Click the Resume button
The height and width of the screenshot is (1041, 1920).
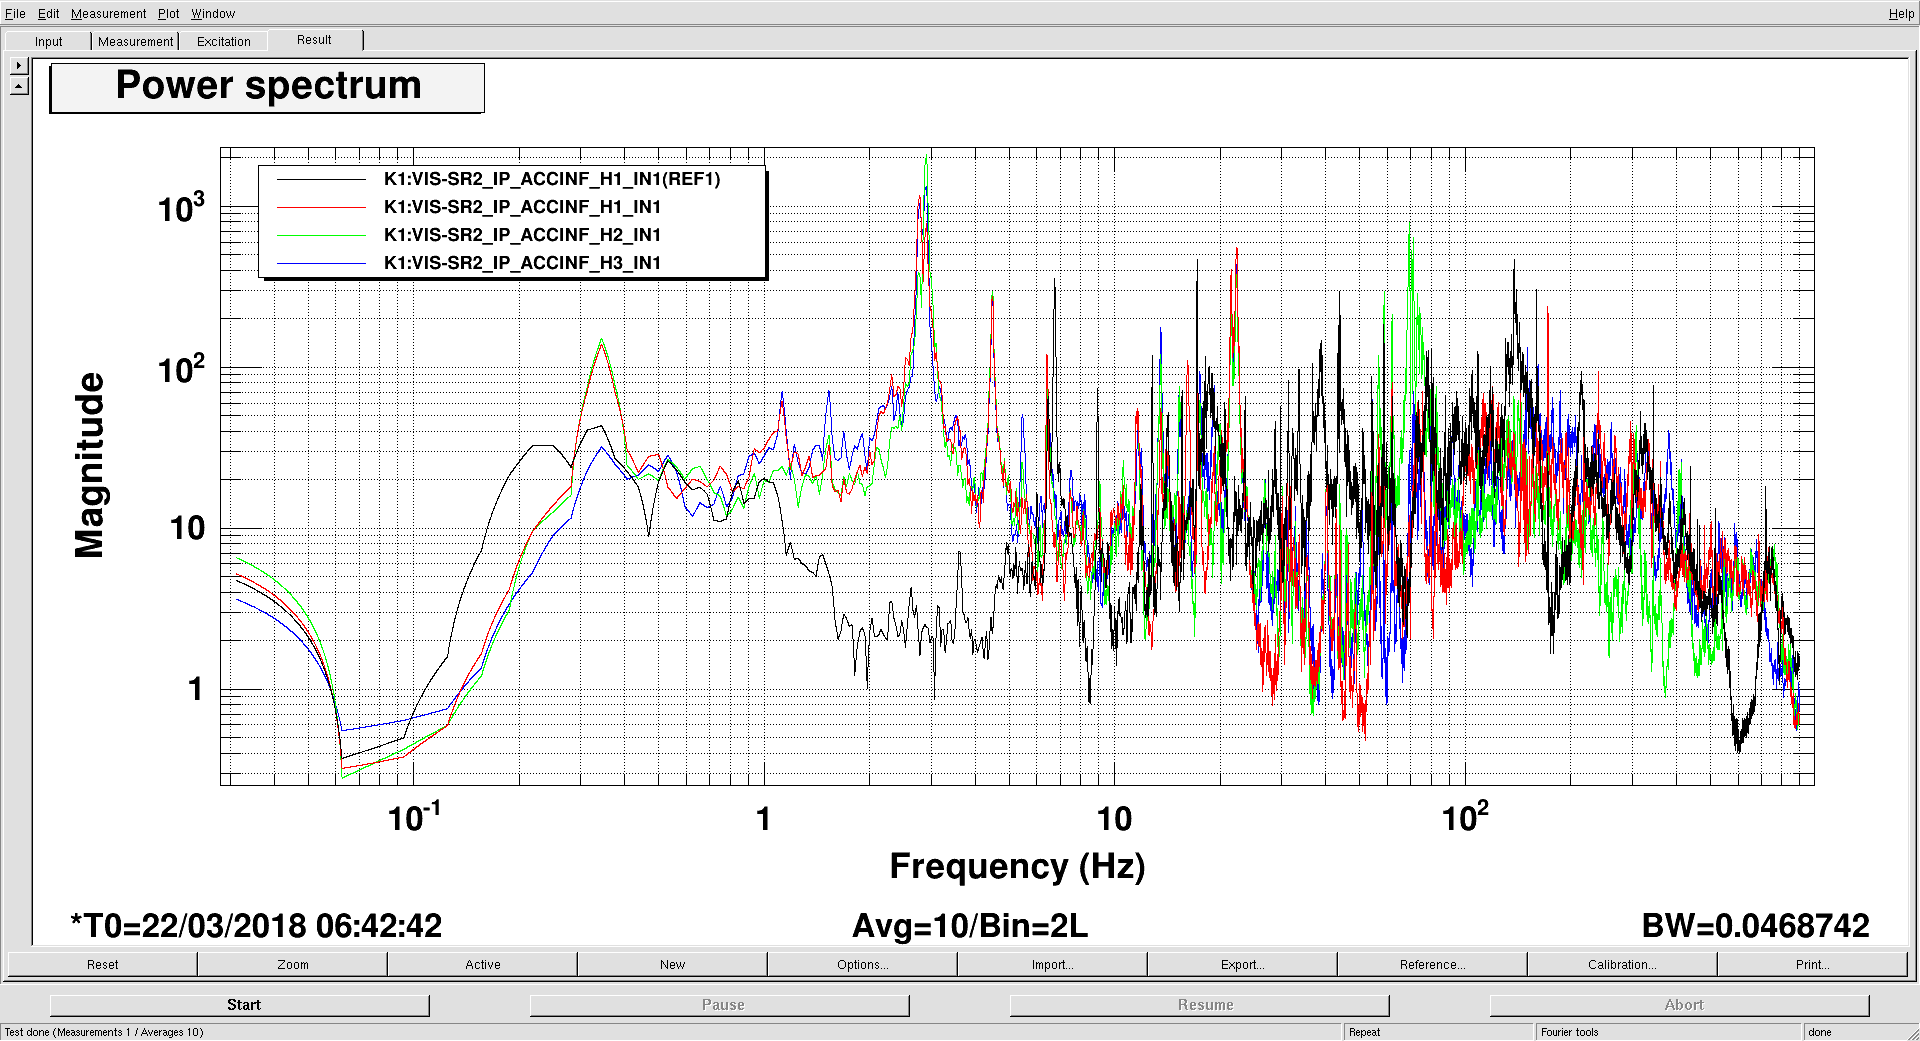(x=1200, y=1005)
